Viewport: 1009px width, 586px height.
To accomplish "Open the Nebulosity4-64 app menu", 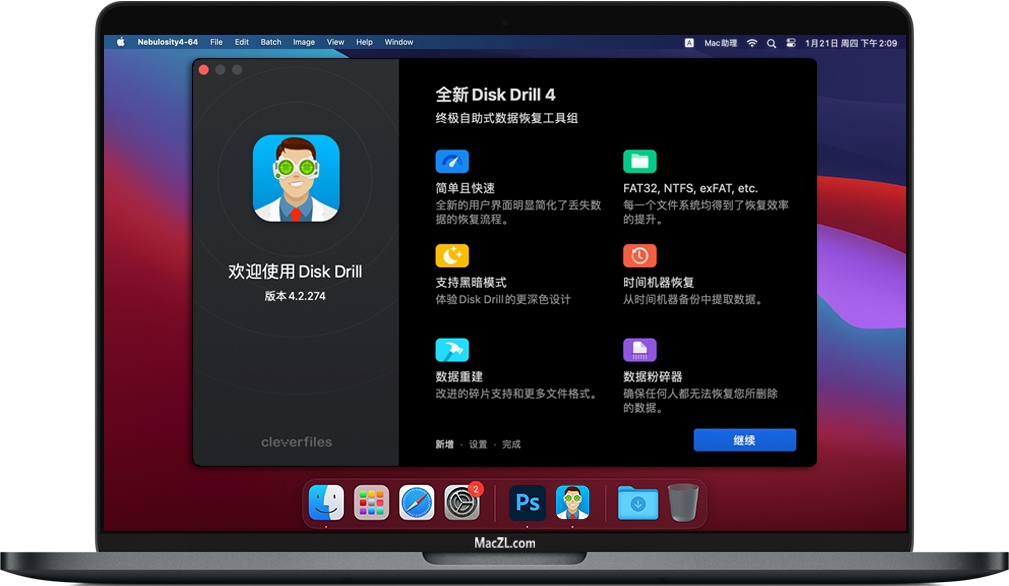I will [x=167, y=42].
